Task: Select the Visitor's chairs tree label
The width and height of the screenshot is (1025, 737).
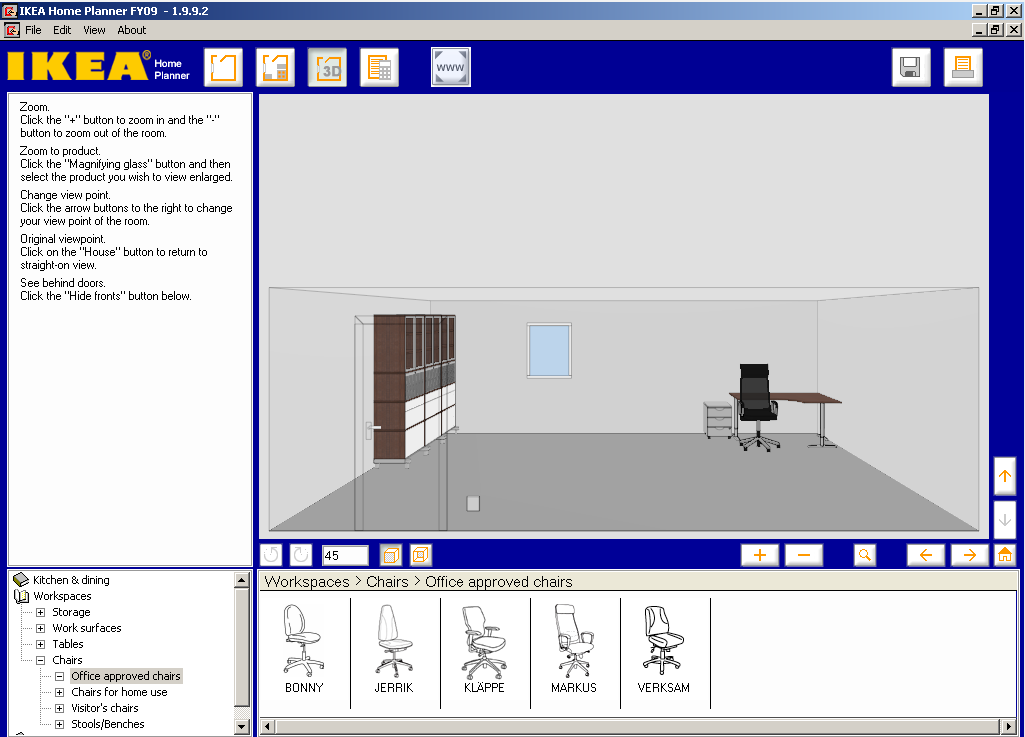Action: (x=105, y=708)
